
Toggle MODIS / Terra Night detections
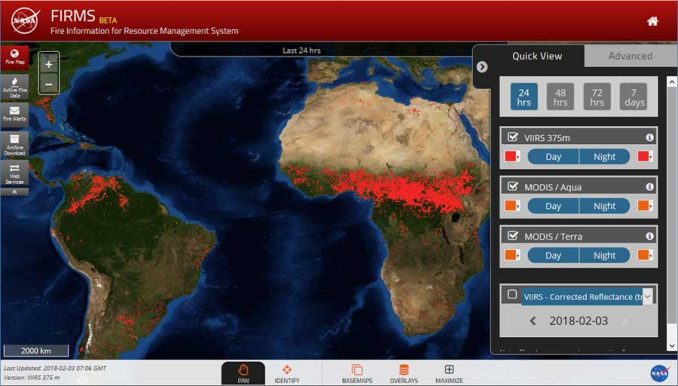point(604,255)
